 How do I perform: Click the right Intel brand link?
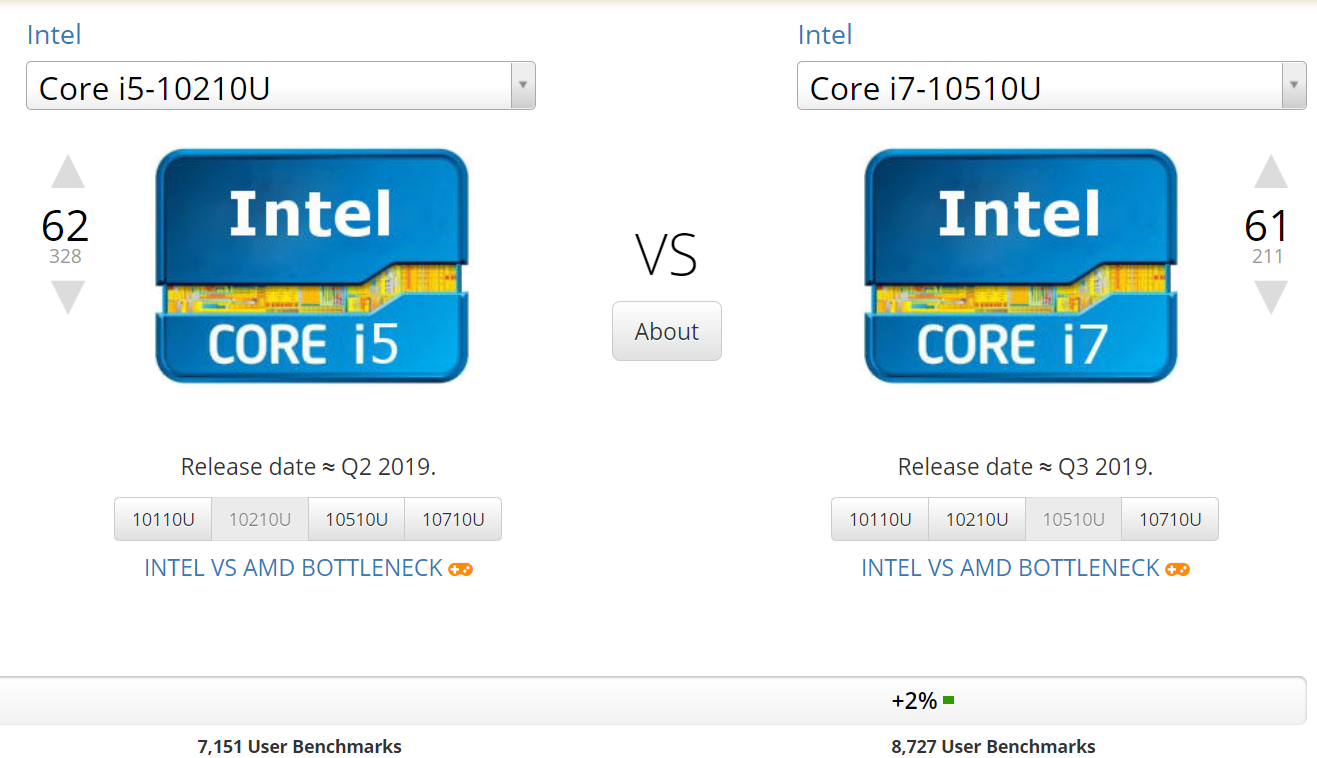pos(825,35)
